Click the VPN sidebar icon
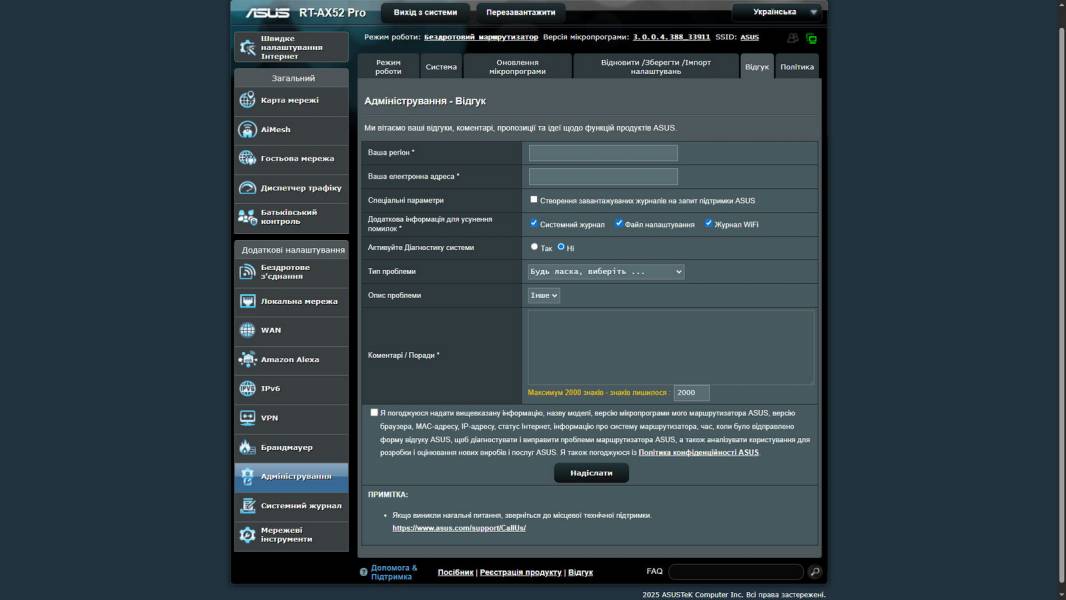Viewport: 1066px width, 600px height. pyautogui.click(x=247, y=417)
